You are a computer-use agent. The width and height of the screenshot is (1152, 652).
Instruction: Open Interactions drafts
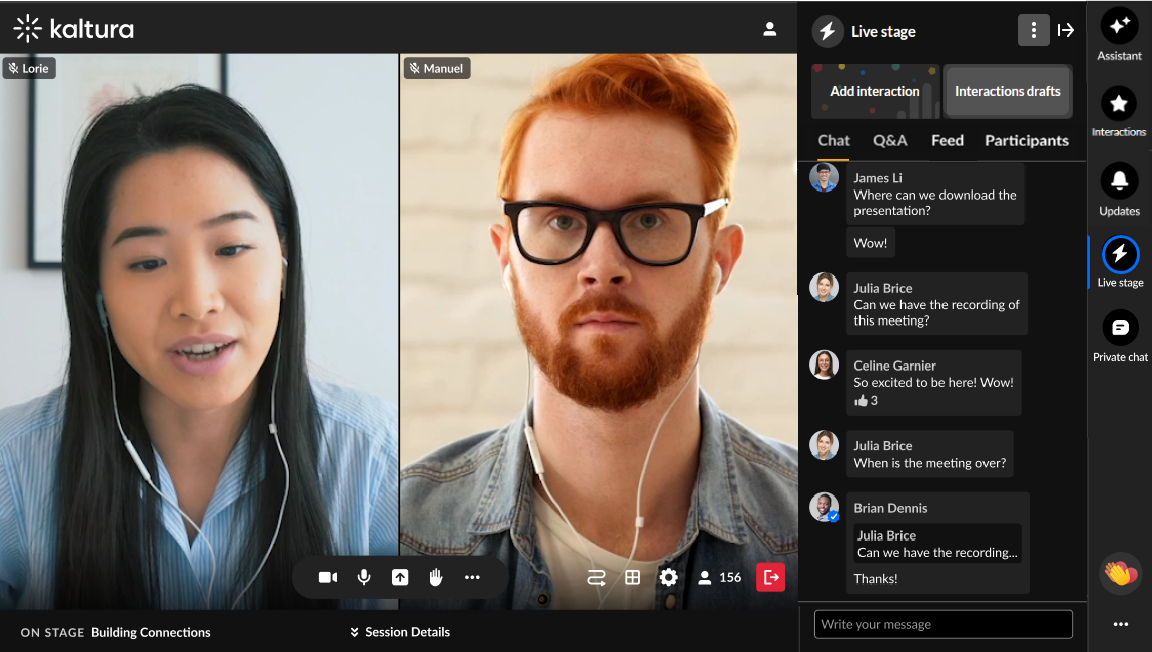1007,91
